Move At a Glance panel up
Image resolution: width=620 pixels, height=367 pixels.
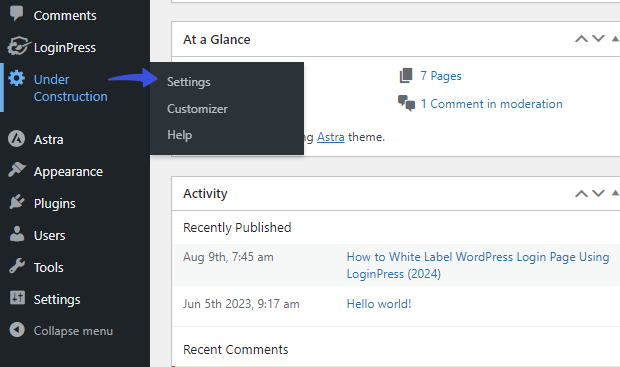581,39
